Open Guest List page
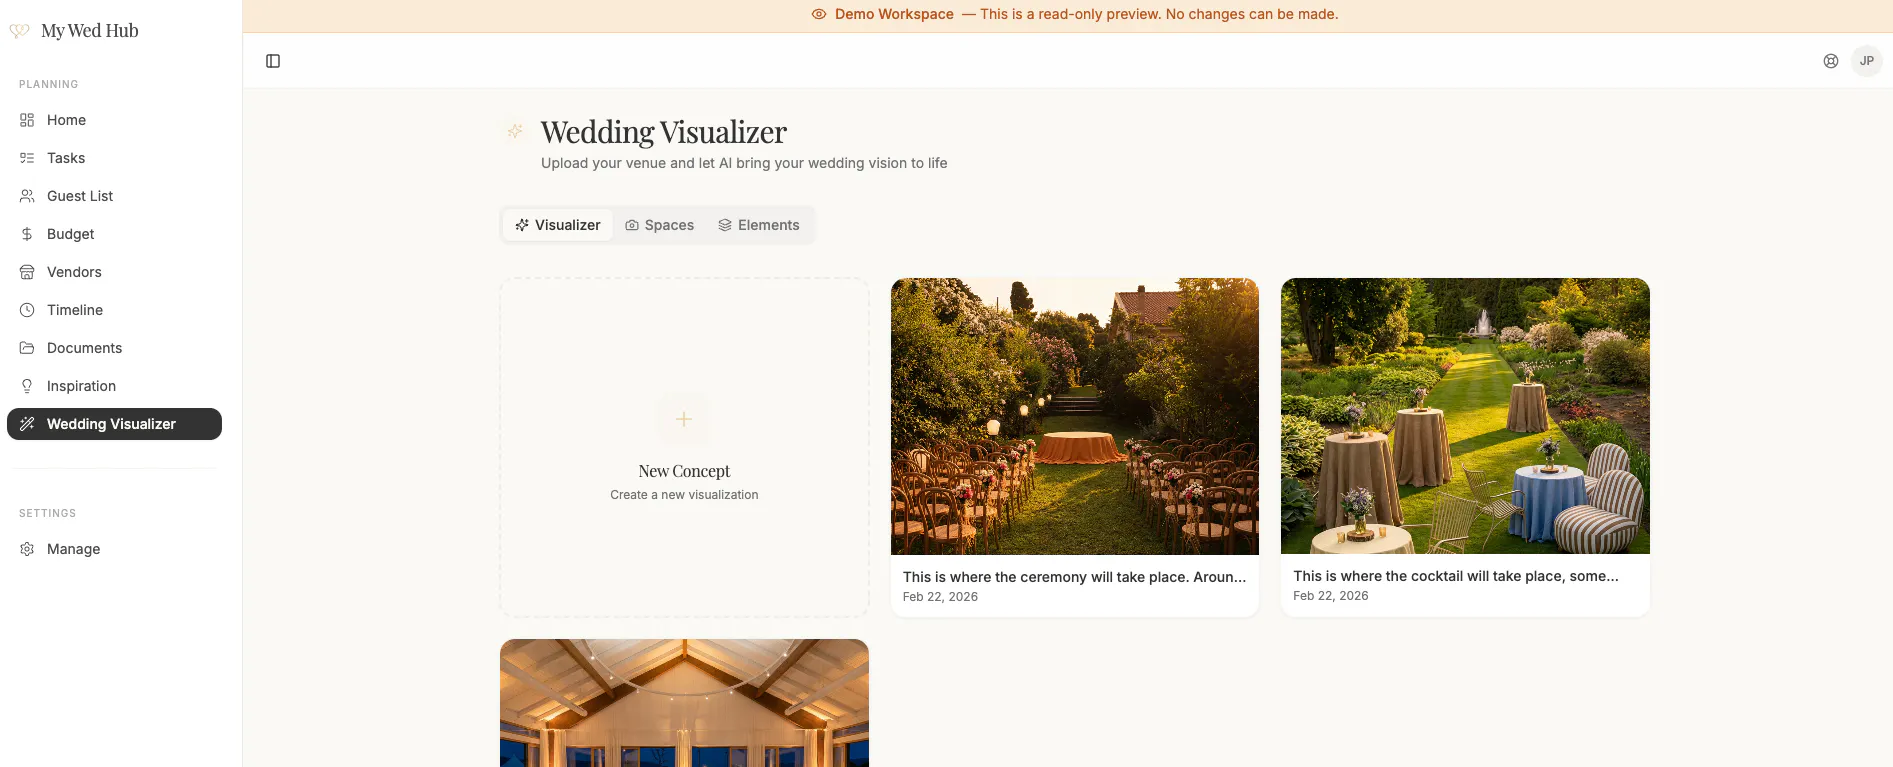Screen dimensions: 1893x767 coord(114,196)
